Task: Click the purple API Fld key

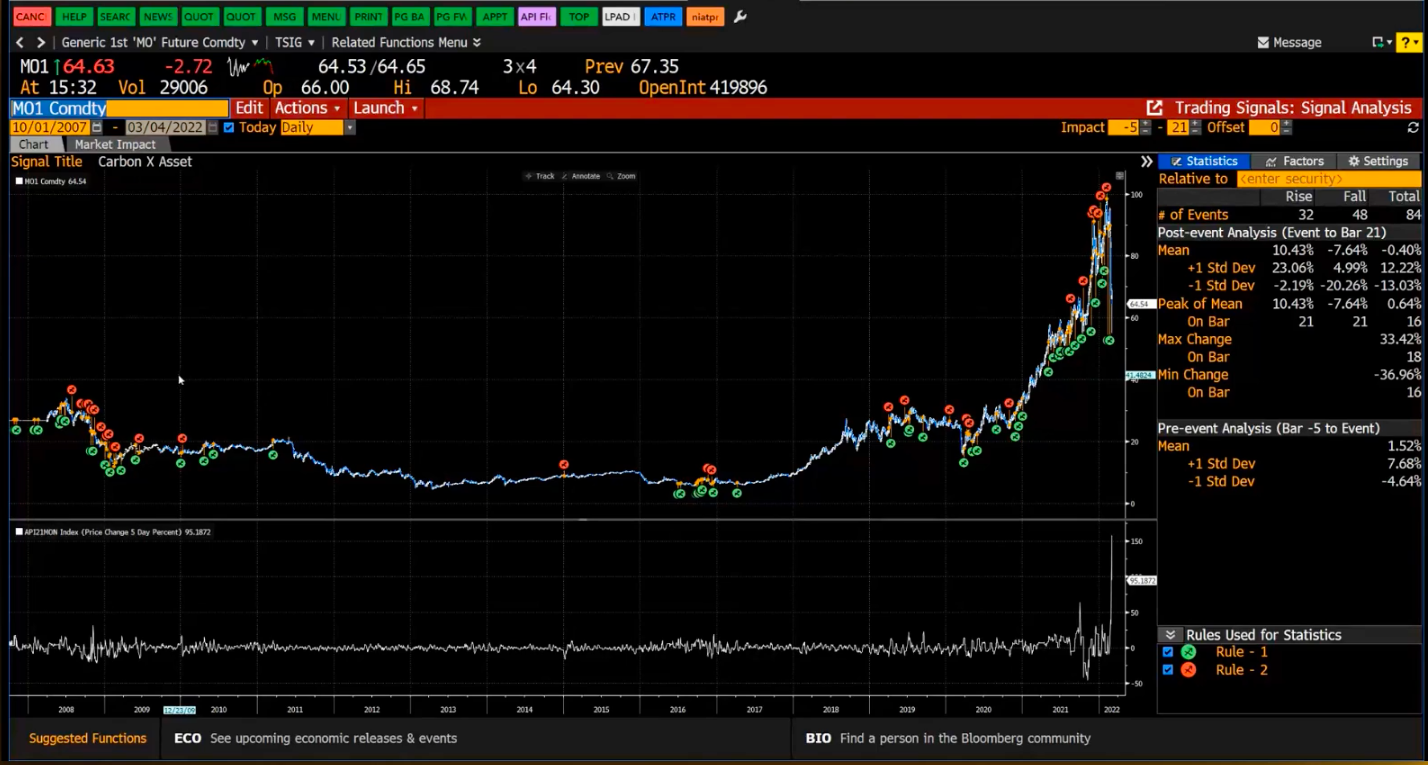Action: point(536,17)
